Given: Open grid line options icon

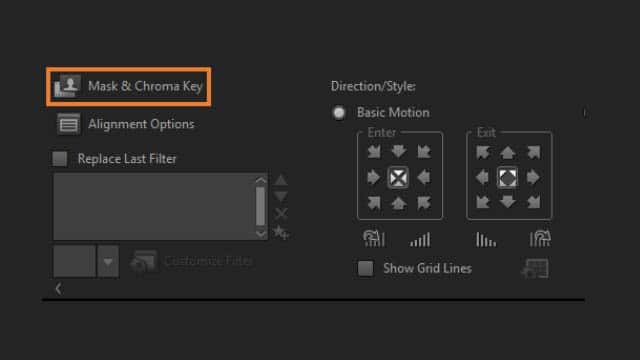Looking at the screenshot, I should tap(536, 269).
